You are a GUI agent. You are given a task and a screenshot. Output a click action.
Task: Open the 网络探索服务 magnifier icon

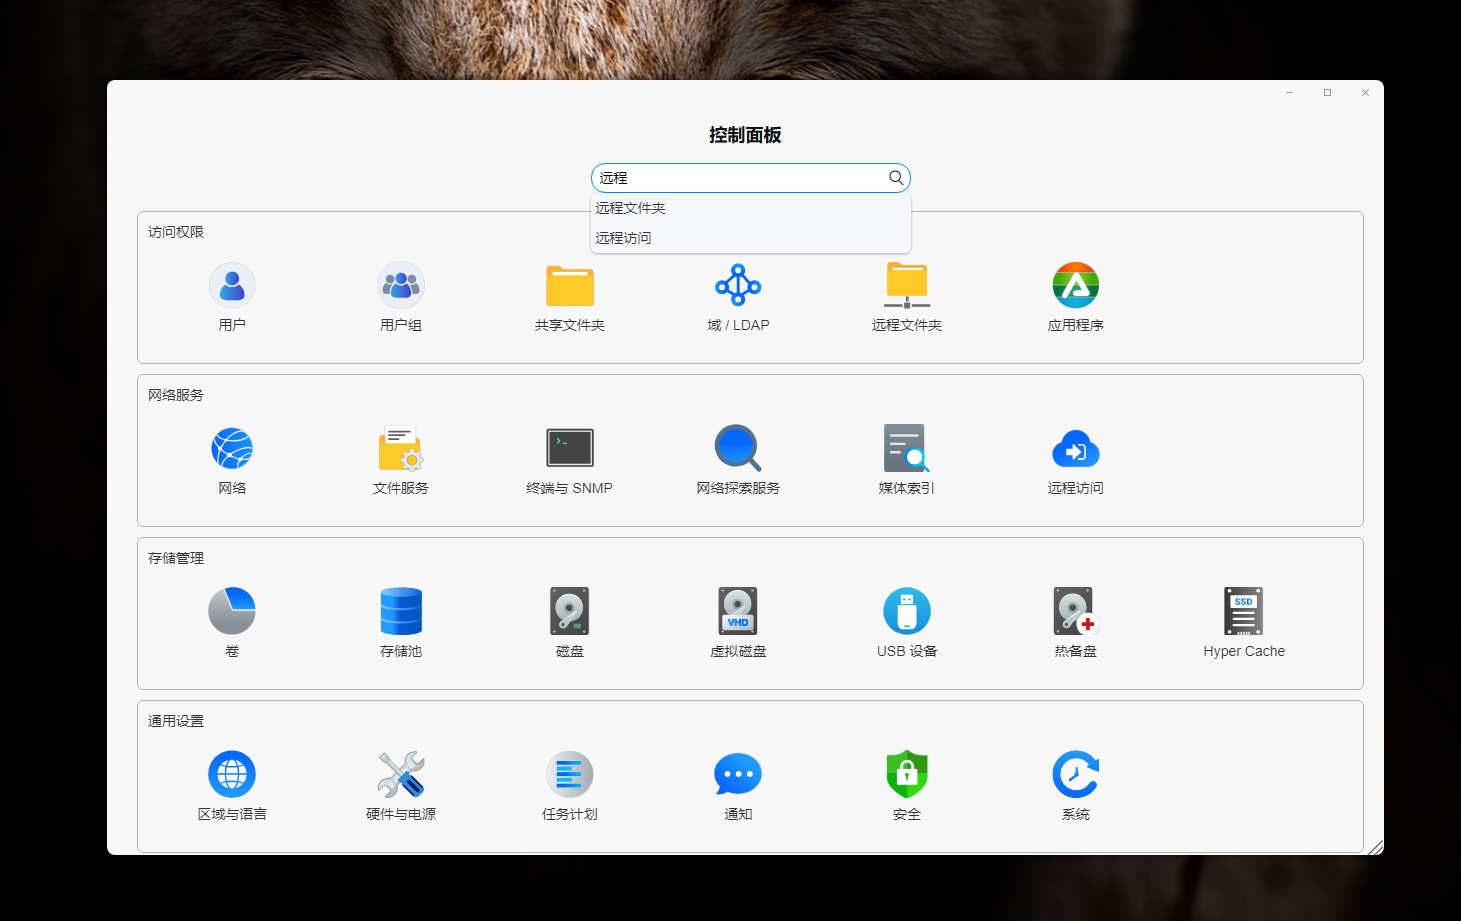pyautogui.click(x=738, y=448)
